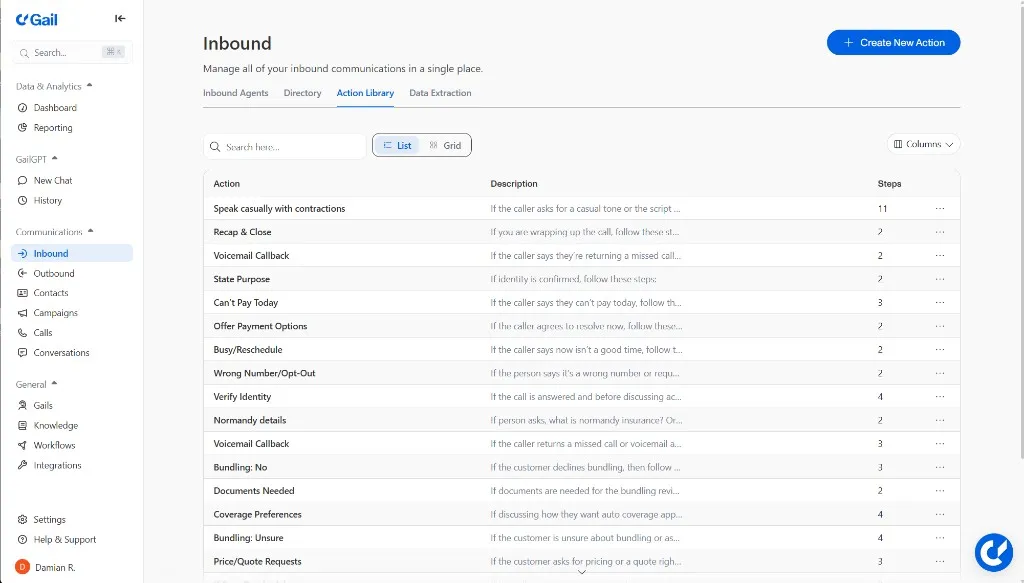Switch to List view
Screen dimensions: 1024x583
tap(397, 146)
